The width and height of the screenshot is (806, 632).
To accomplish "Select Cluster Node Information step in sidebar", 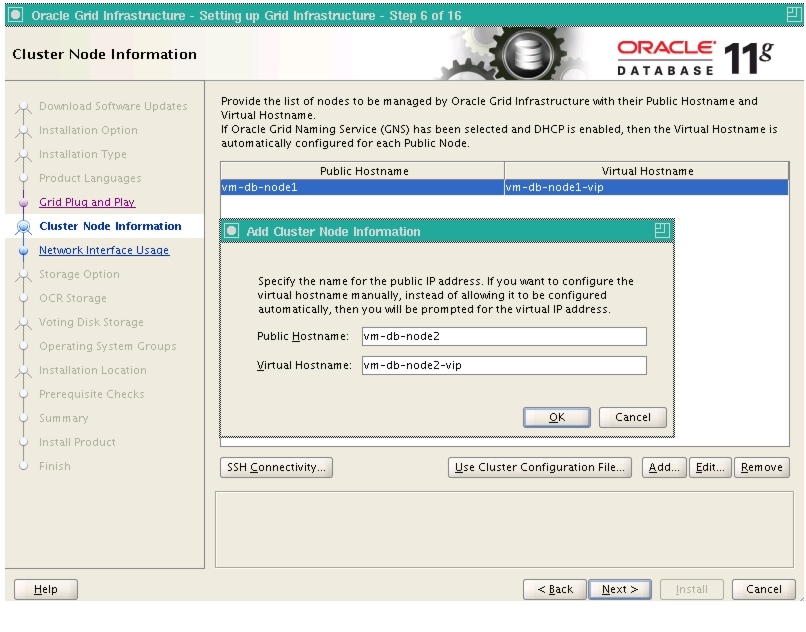I will [110, 226].
